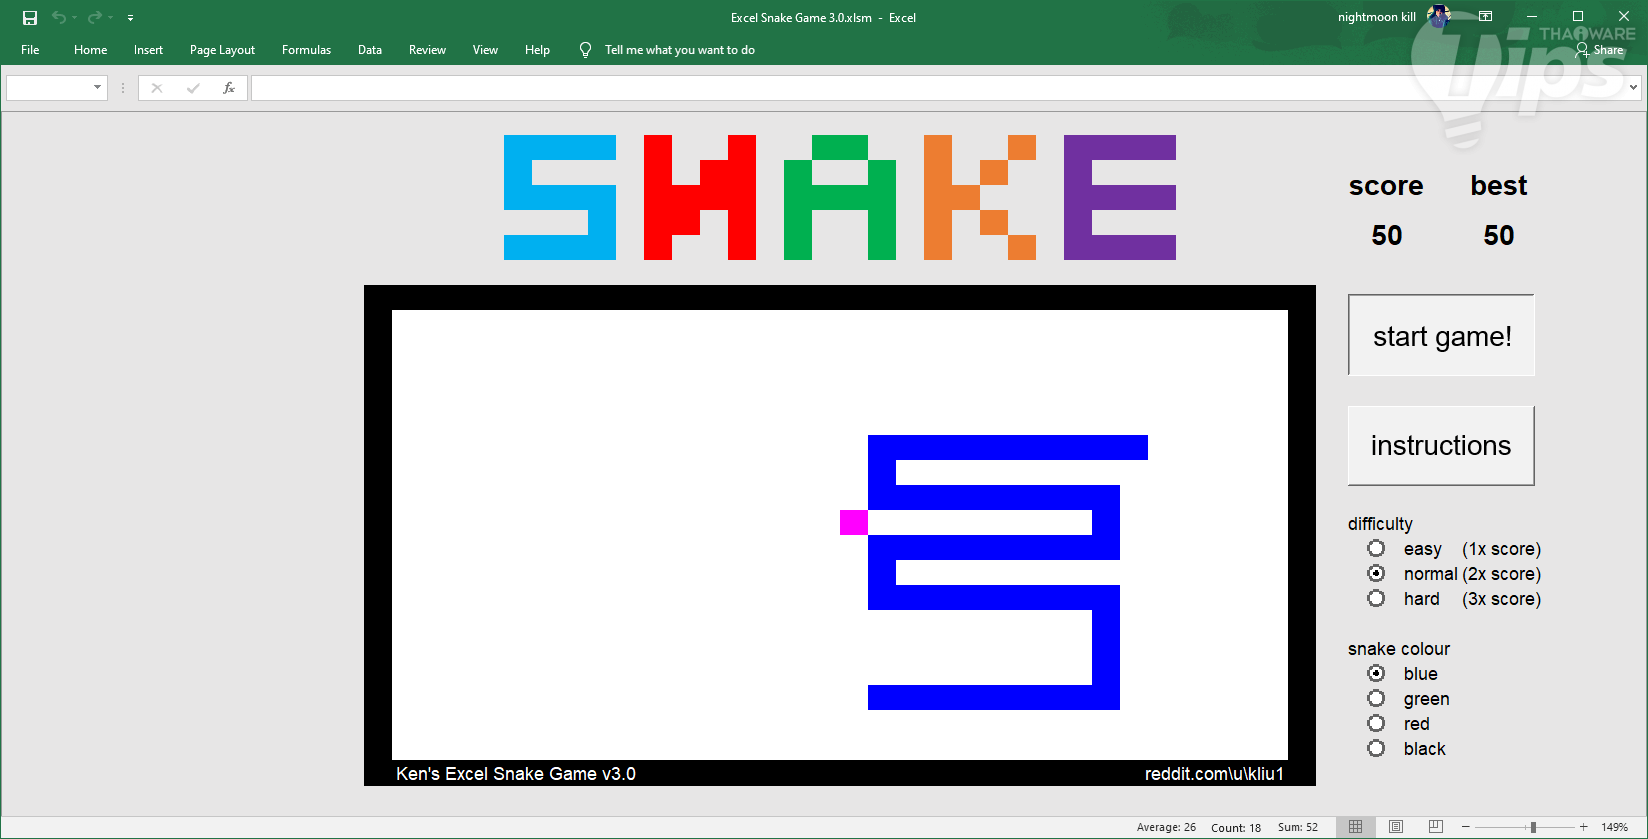Open zoom dialog via 149% level

point(1615,827)
